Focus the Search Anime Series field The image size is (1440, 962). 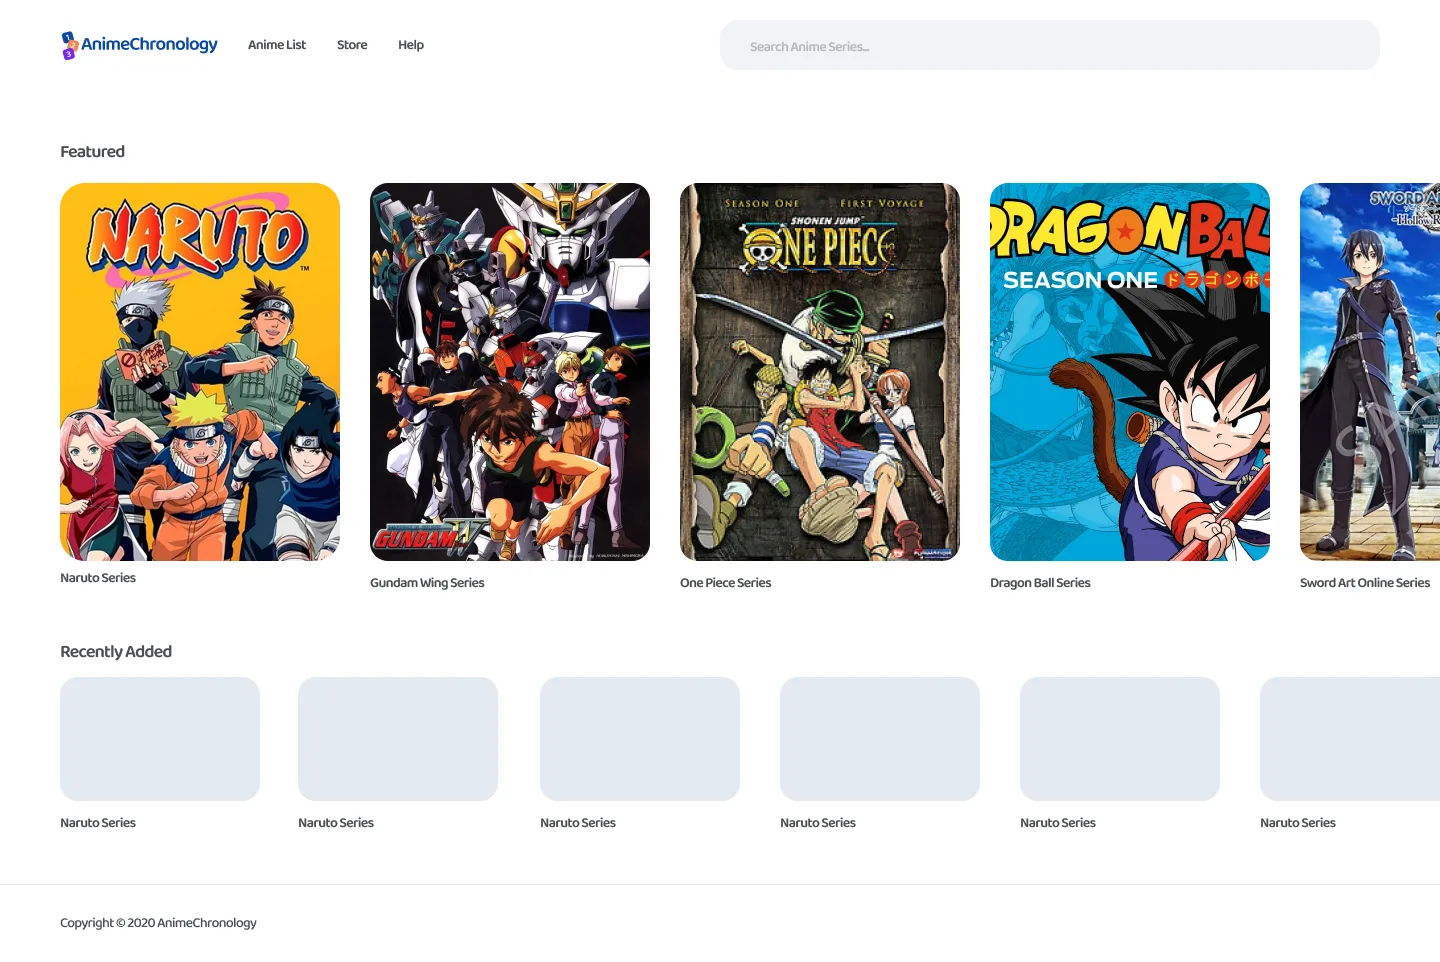coord(1050,46)
